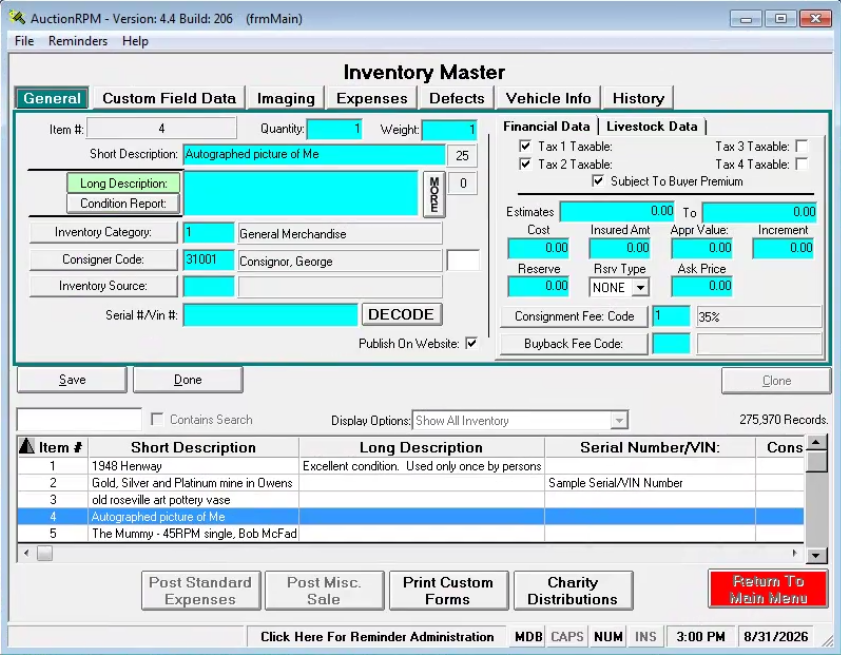Click the Inventory Source button
Image resolution: width=841 pixels, height=655 pixels.
coord(103,286)
